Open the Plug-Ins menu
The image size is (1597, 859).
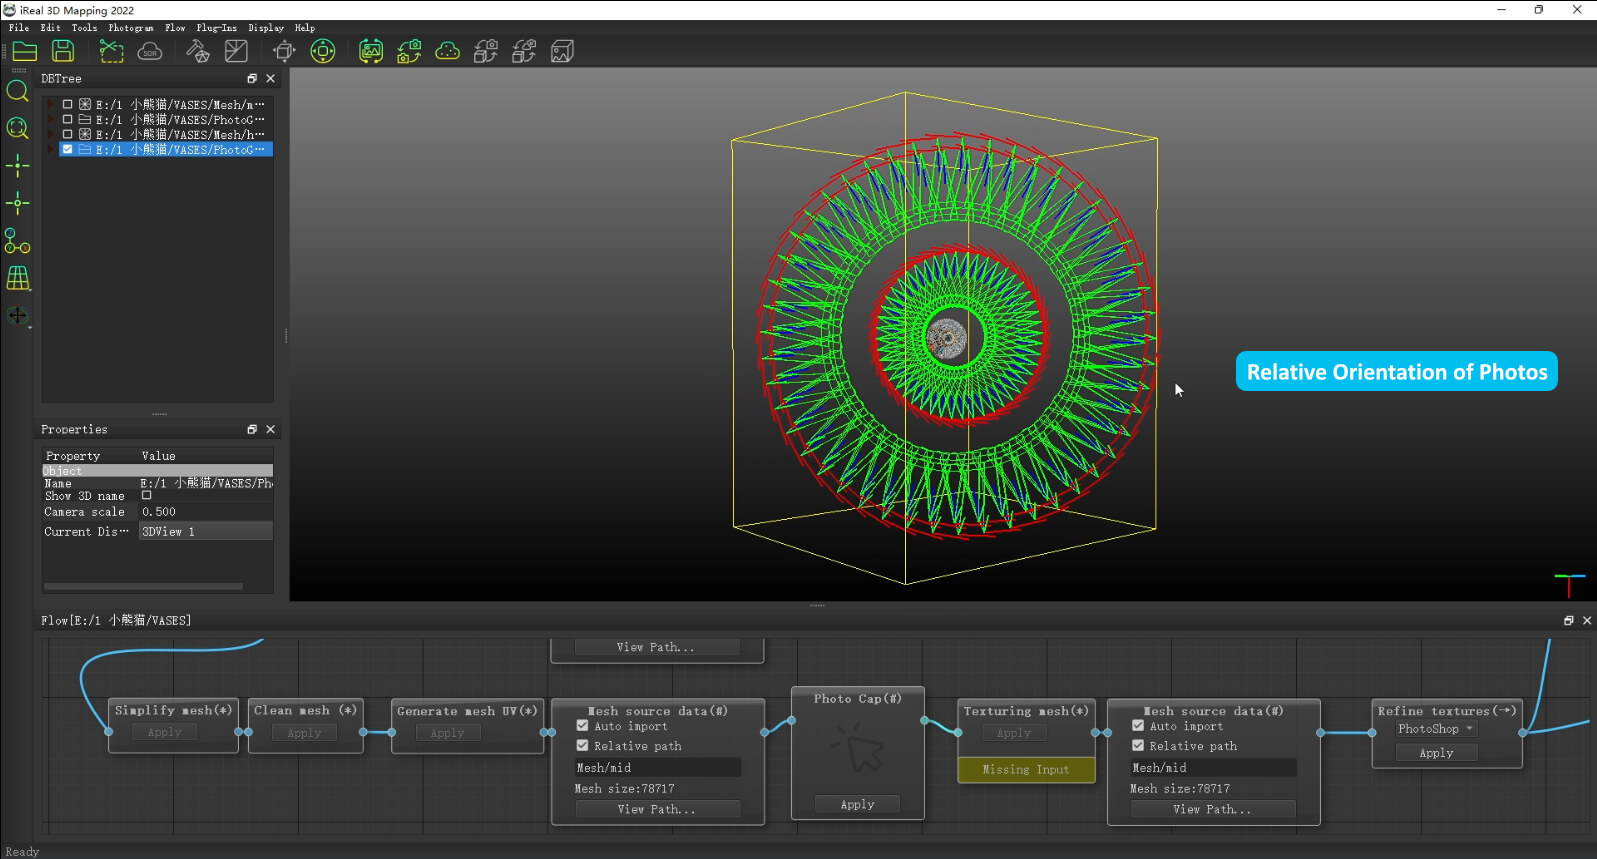click(216, 28)
